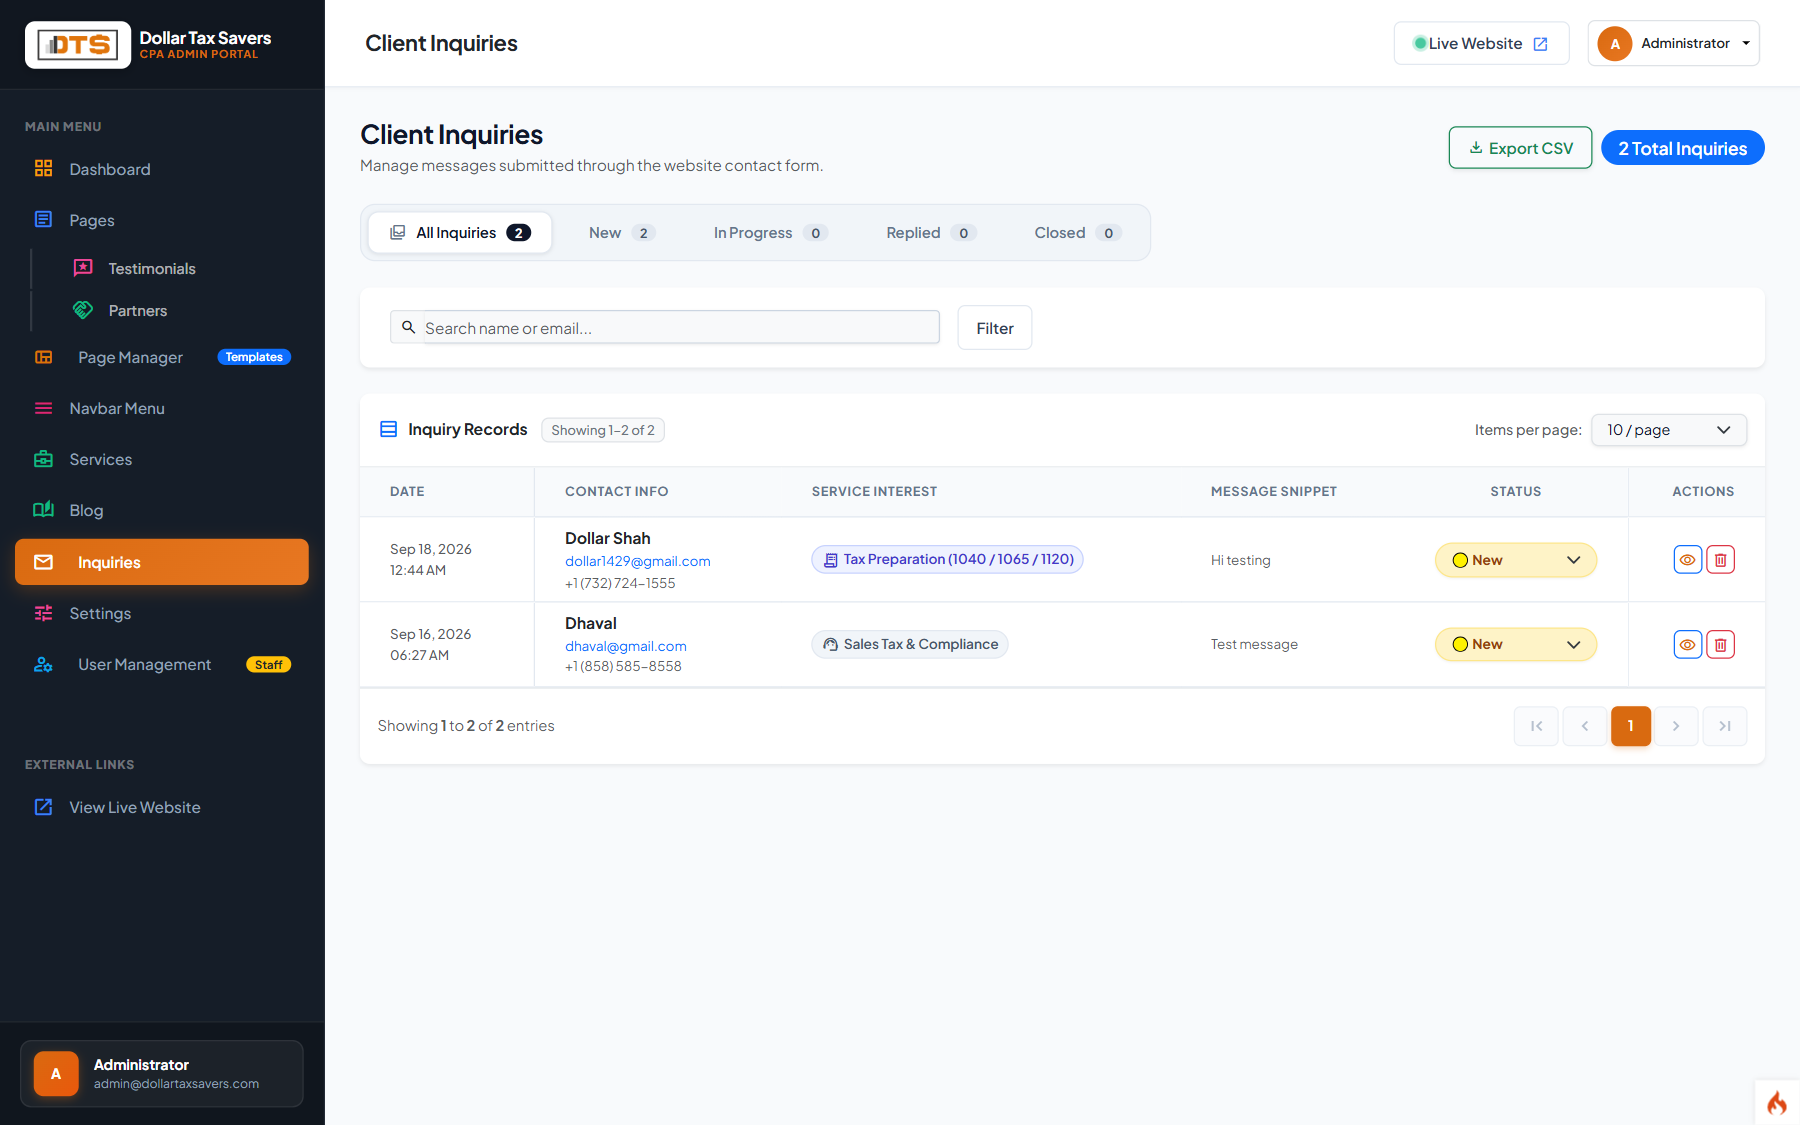This screenshot has width=1800, height=1125.
Task: Go to next page with pagination arrow
Action: pos(1676,726)
